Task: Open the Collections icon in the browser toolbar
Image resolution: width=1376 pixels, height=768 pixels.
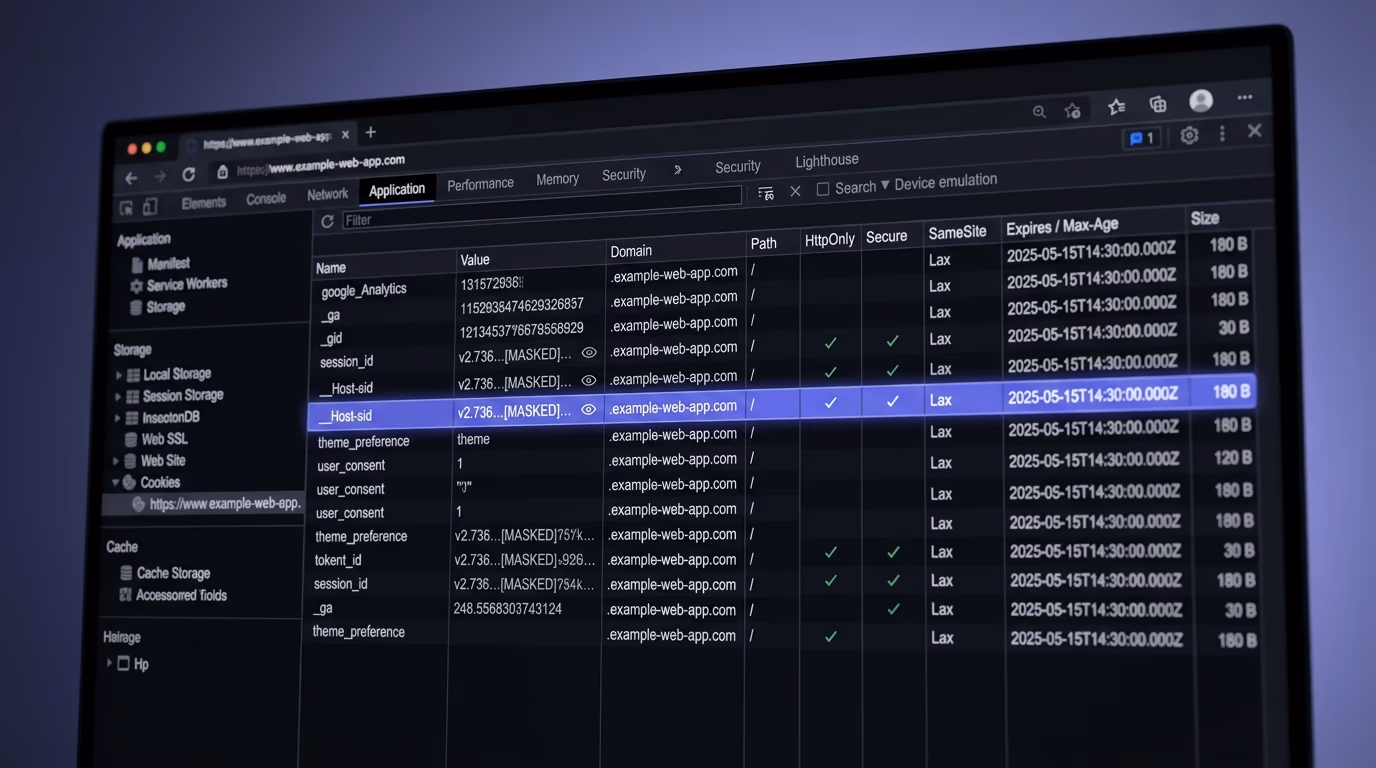Action: (1158, 104)
